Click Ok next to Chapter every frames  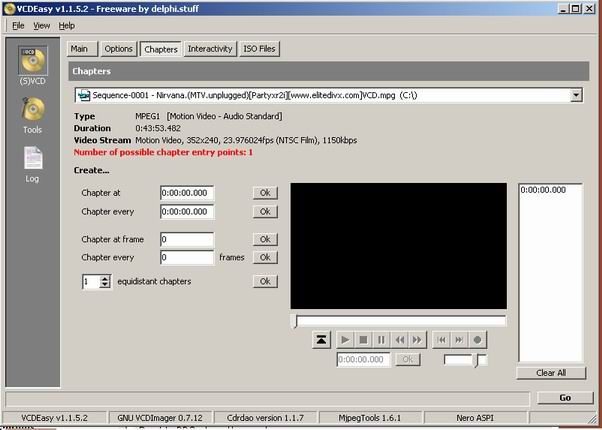(265, 257)
